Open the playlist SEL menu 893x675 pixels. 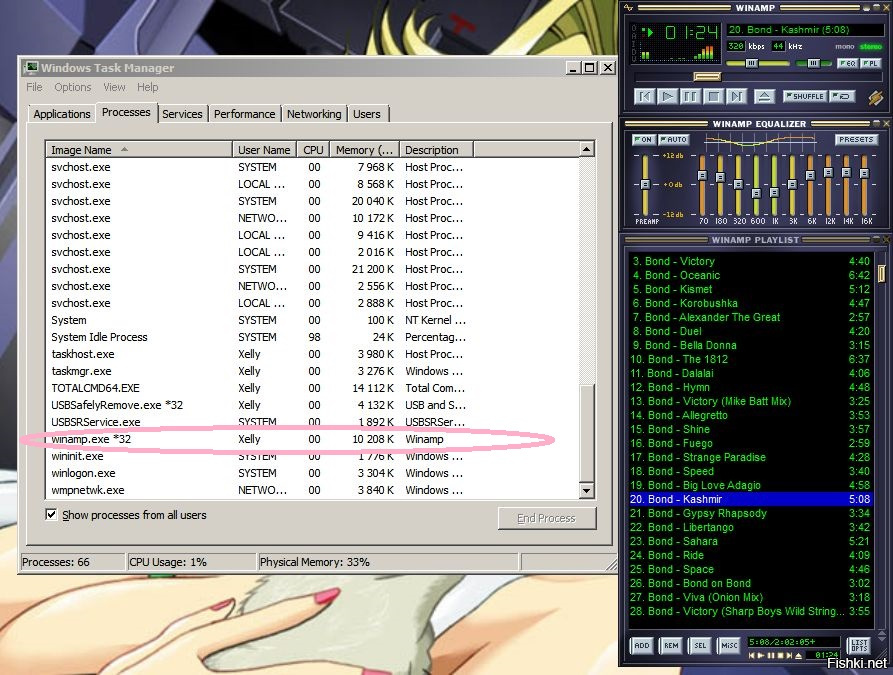click(x=700, y=645)
